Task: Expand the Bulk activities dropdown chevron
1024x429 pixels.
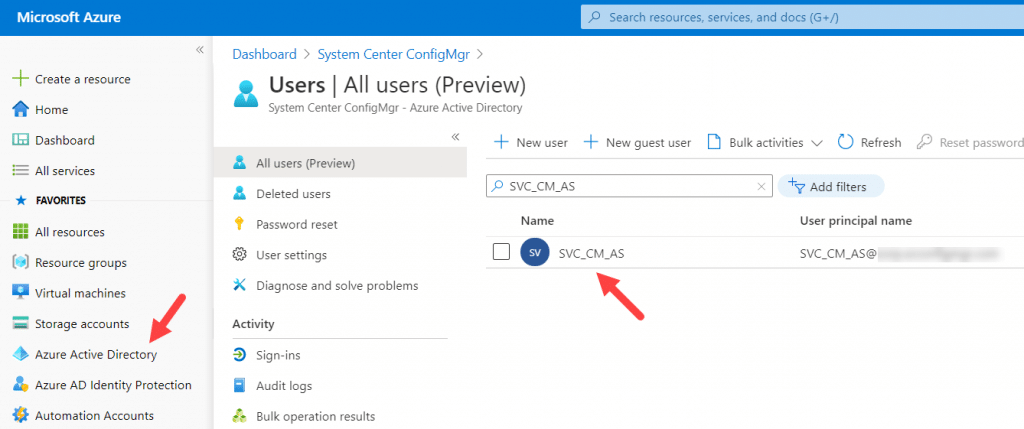Action: [x=816, y=143]
